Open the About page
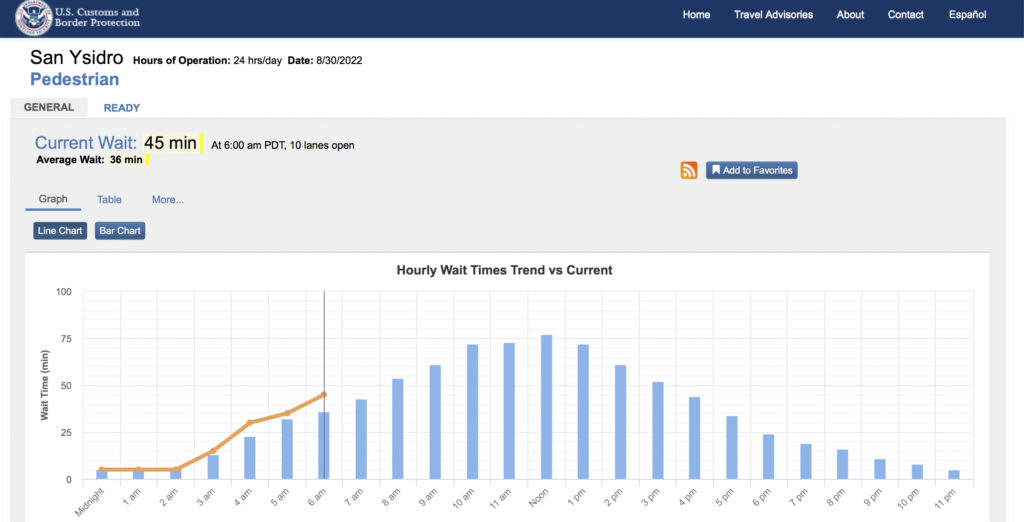 (x=850, y=15)
